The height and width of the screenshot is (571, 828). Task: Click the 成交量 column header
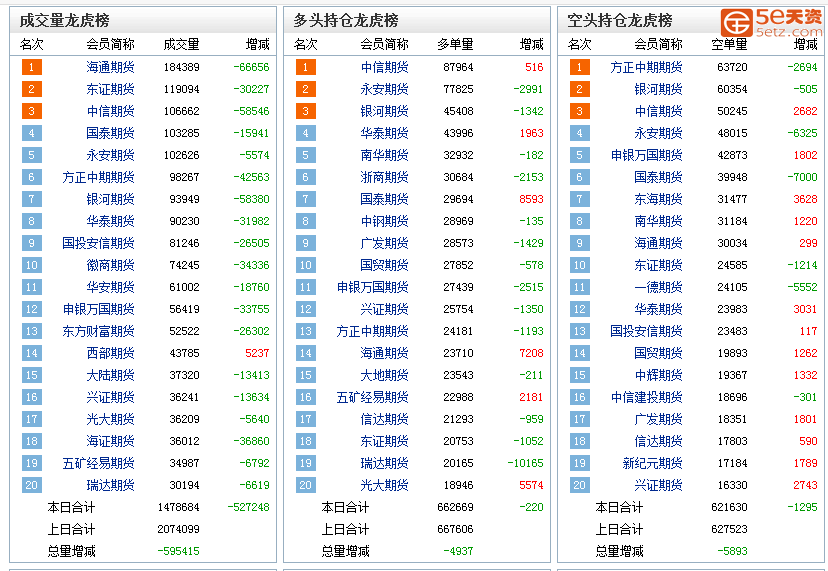coord(181,44)
